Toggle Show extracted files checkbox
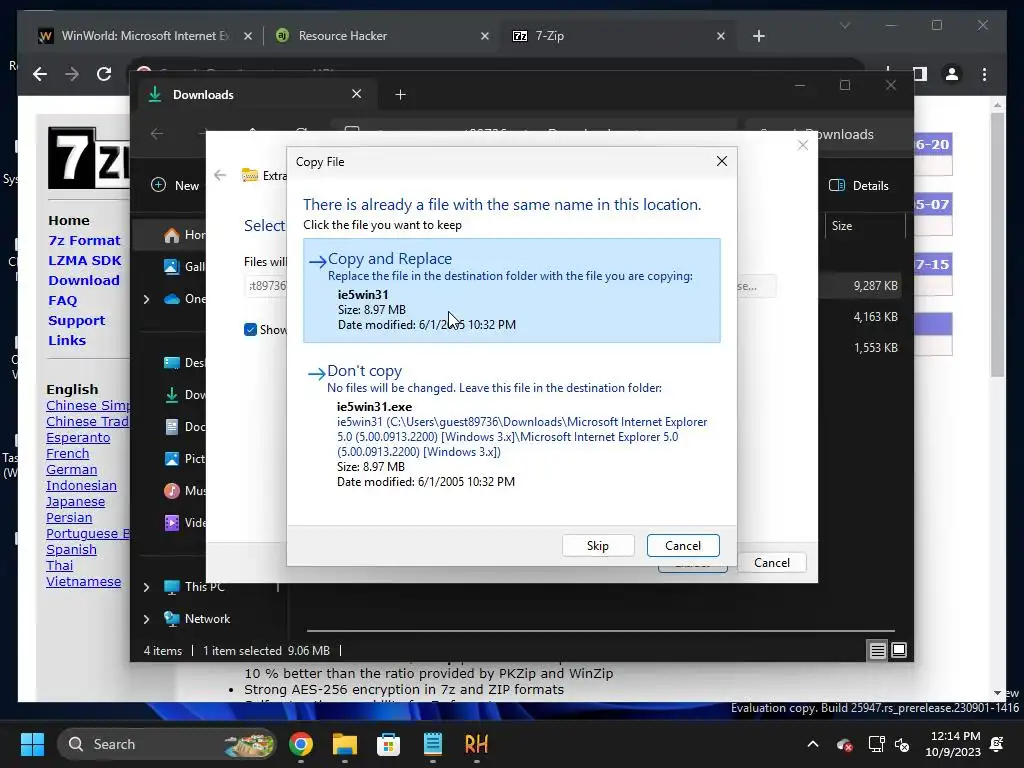The height and width of the screenshot is (768, 1024). click(250, 329)
